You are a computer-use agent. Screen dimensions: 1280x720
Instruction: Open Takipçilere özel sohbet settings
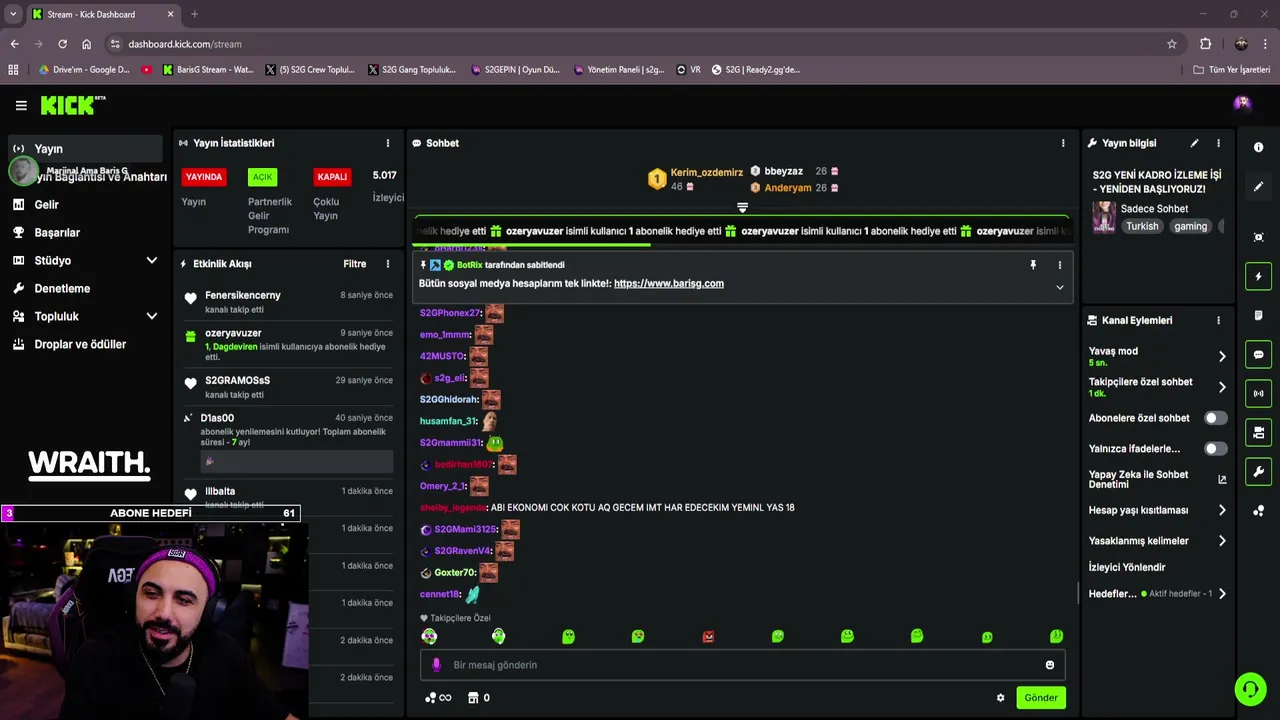[1158, 387]
